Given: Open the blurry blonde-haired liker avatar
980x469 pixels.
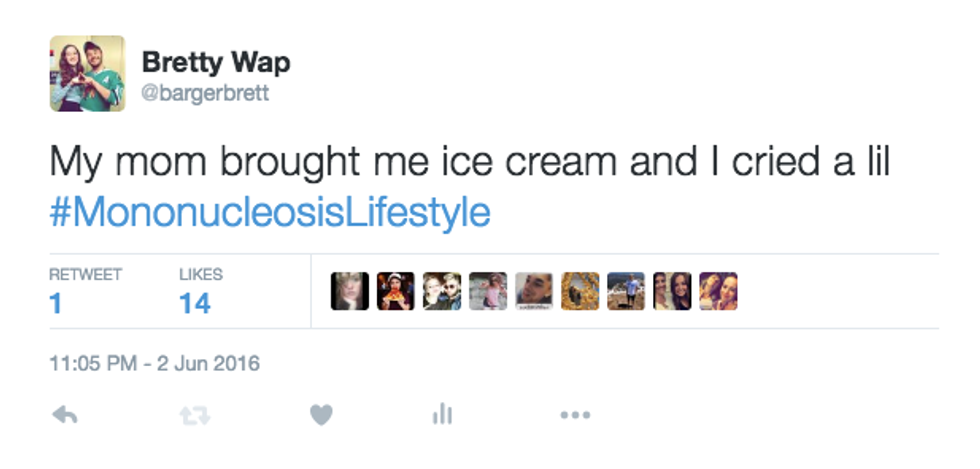Looking at the screenshot, I should pyautogui.click(x=350, y=291).
